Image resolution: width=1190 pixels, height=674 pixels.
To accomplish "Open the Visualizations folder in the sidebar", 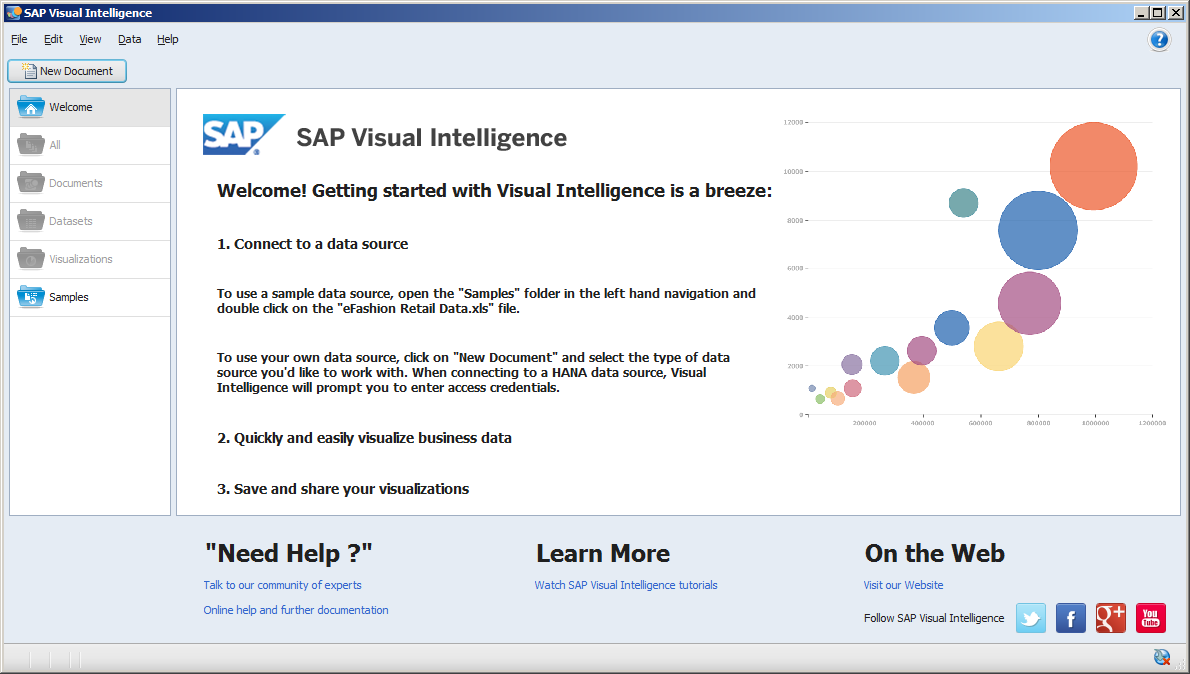I will coord(78,259).
